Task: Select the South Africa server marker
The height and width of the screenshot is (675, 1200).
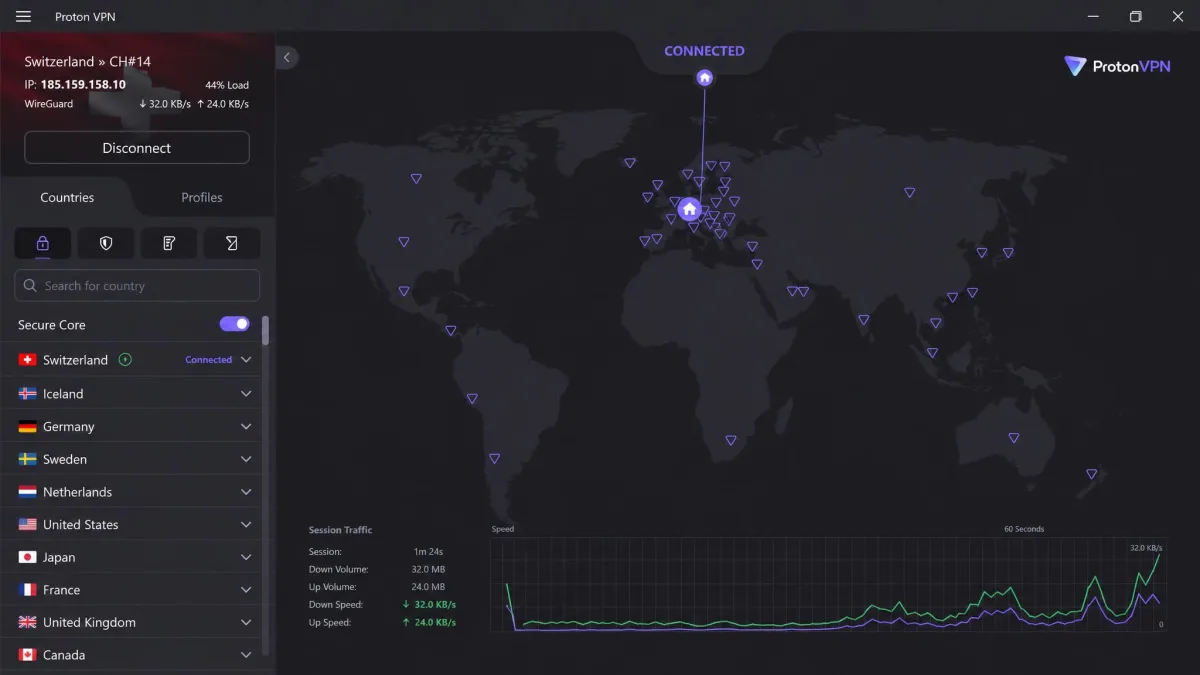Action: pos(731,441)
